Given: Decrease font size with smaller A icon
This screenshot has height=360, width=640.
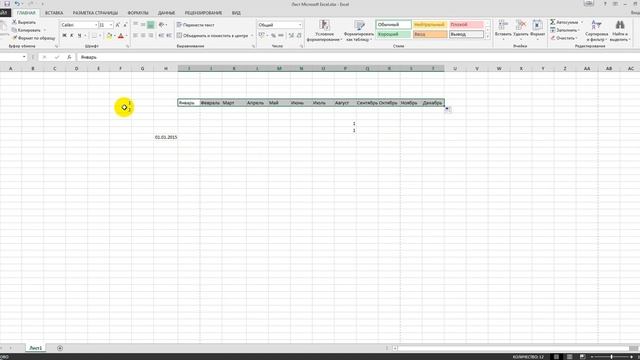Looking at the screenshot, I should [x=125, y=25].
